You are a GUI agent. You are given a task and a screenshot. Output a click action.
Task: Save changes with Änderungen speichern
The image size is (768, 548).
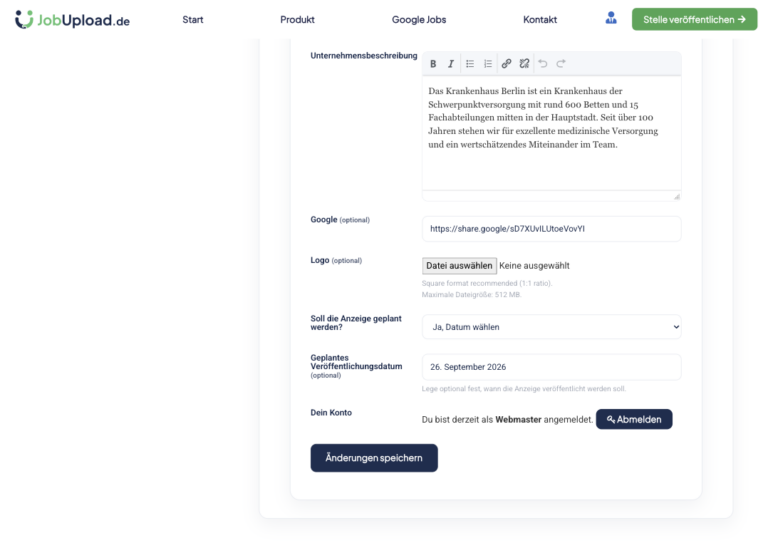(x=374, y=458)
